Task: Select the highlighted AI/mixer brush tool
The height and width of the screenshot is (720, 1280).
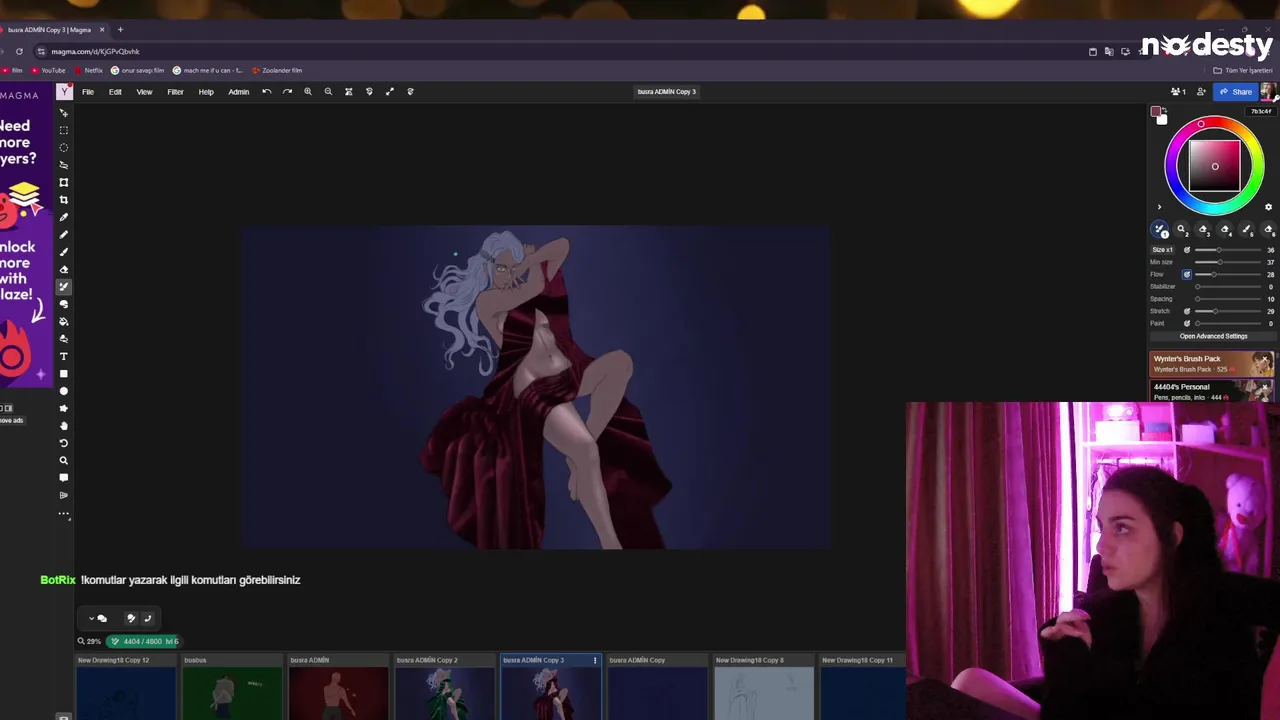Action: (64, 287)
